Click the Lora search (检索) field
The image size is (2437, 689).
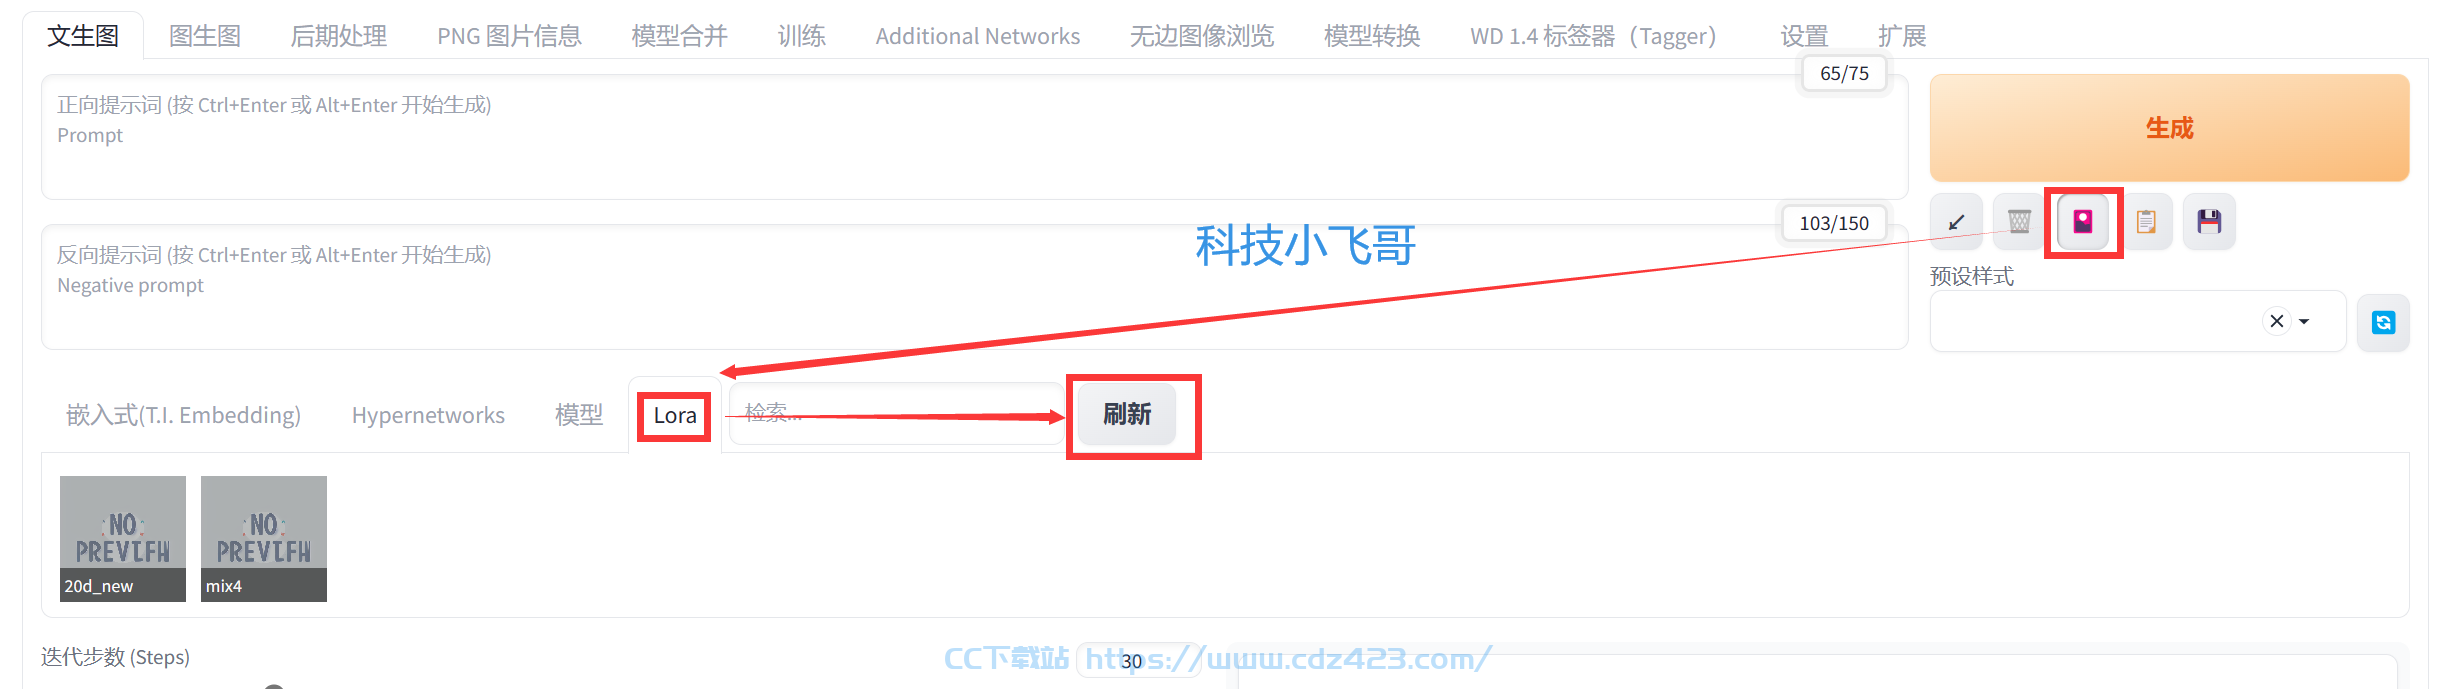[897, 414]
